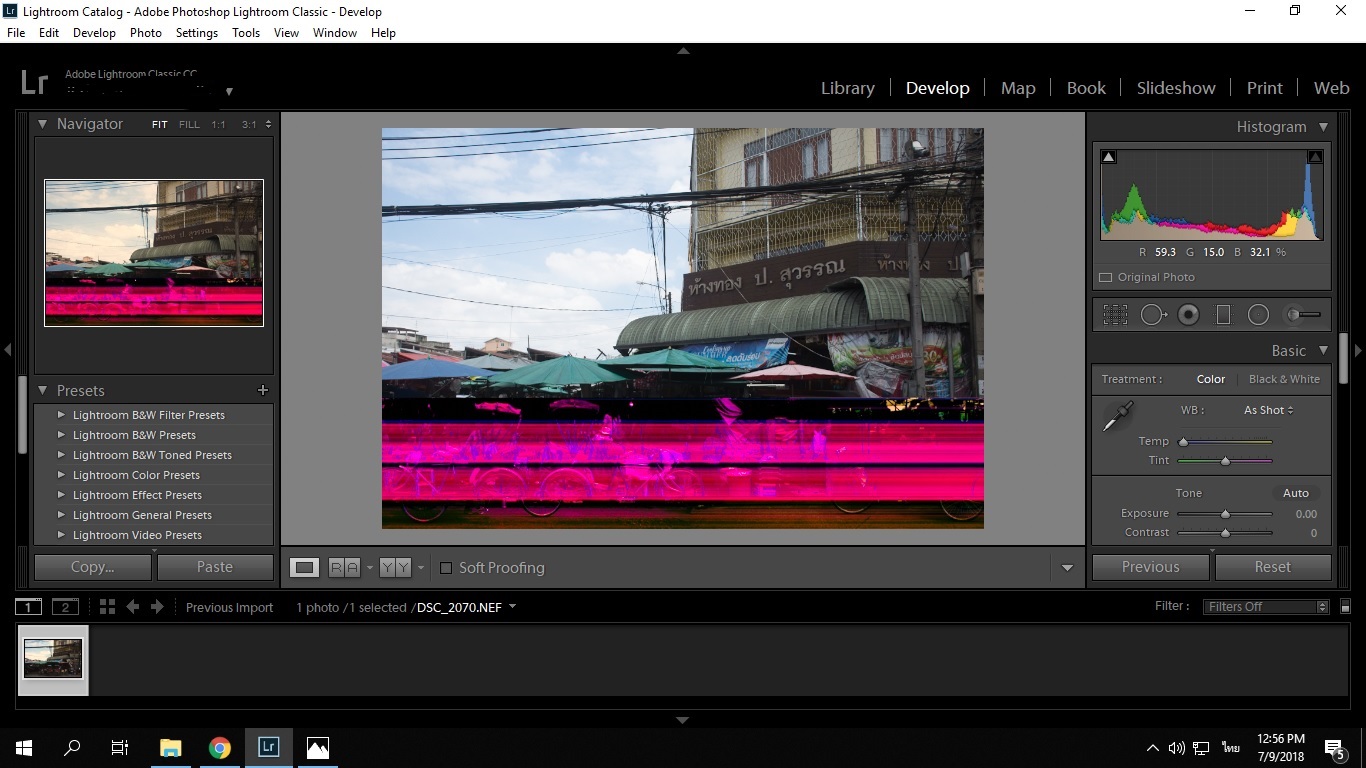Pick the Radial Filter tool

pos(1258,315)
